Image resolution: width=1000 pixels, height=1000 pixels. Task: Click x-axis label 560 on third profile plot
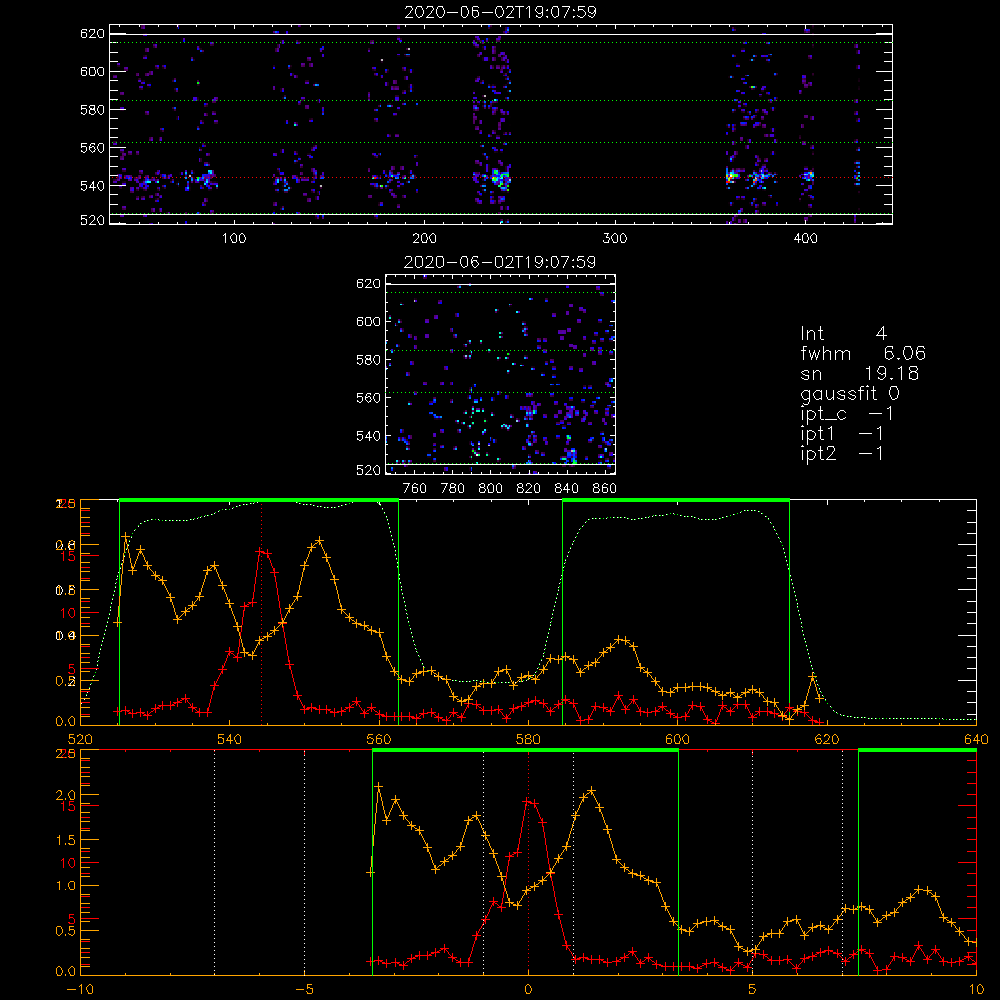[x=379, y=740]
